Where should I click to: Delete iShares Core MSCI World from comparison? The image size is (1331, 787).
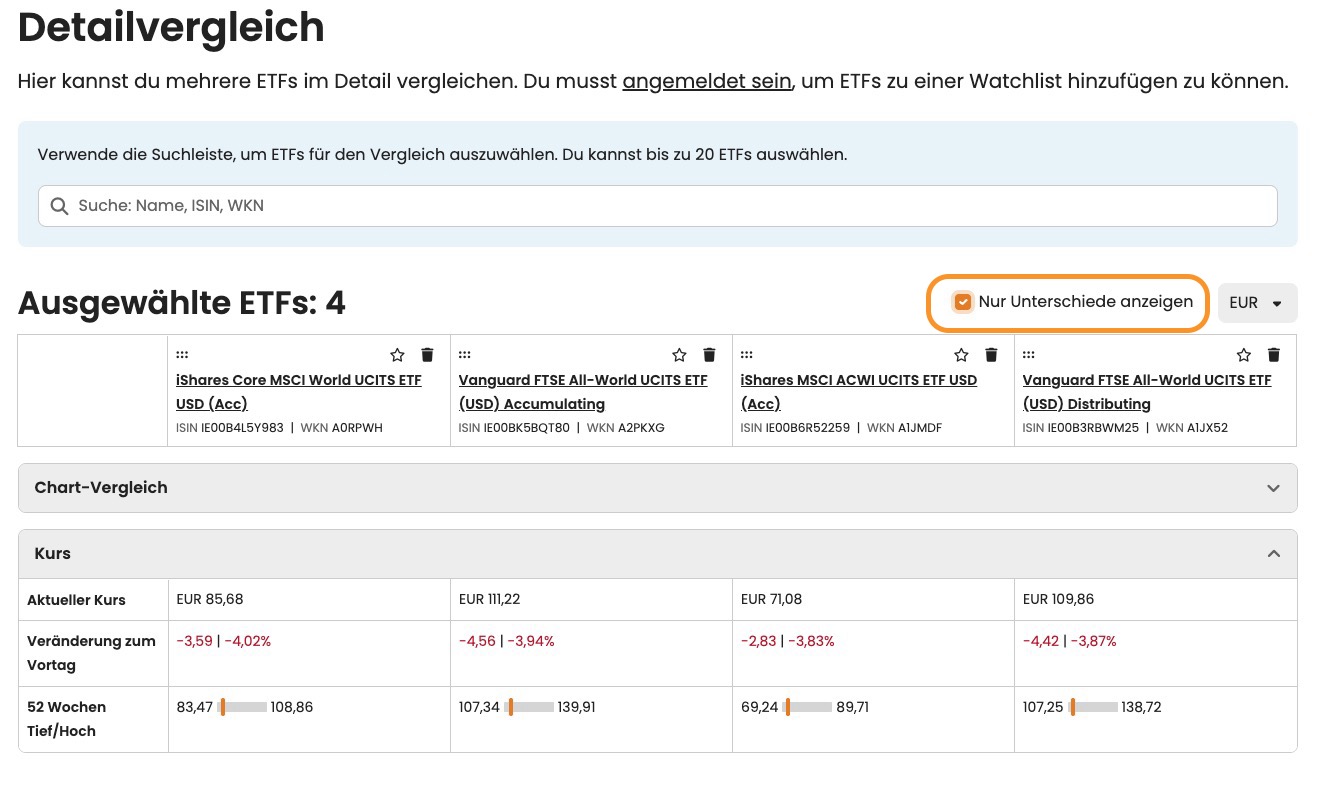click(x=427, y=355)
